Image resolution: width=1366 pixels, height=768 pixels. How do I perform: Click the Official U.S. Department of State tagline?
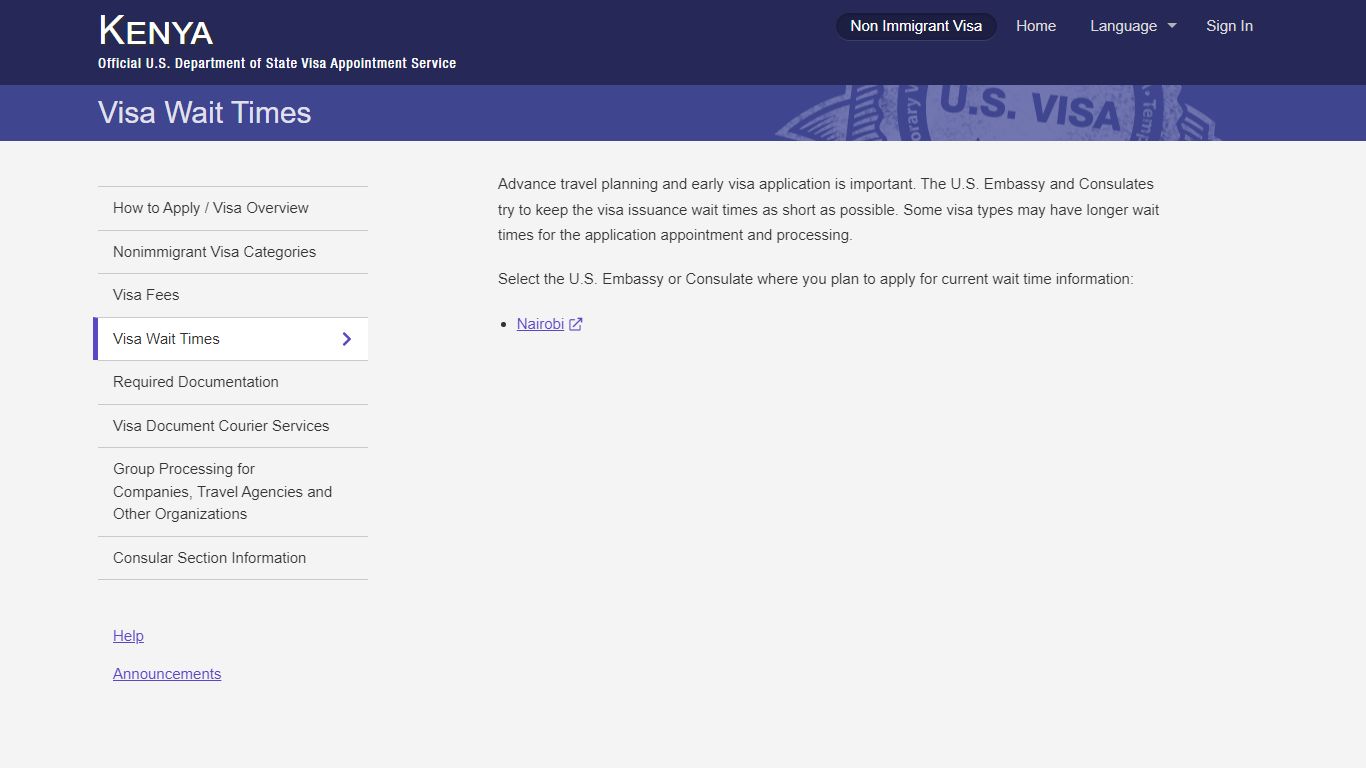click(277, 63)
